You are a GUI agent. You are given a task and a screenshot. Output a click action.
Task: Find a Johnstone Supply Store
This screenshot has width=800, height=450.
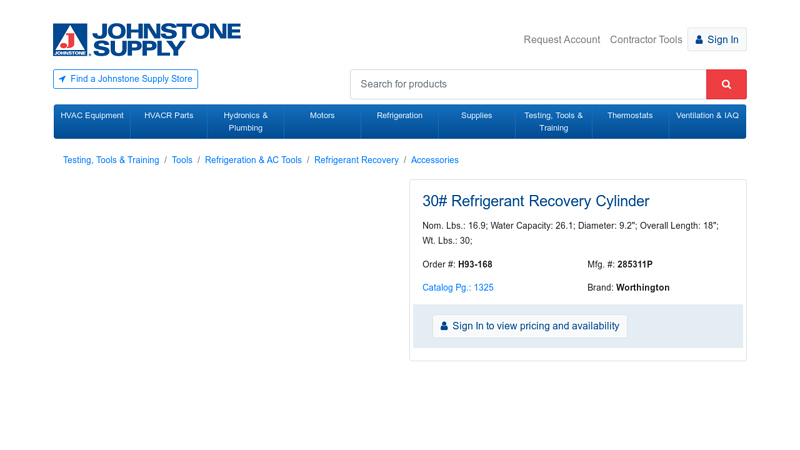pyautogui.click(x=126, y=79)
